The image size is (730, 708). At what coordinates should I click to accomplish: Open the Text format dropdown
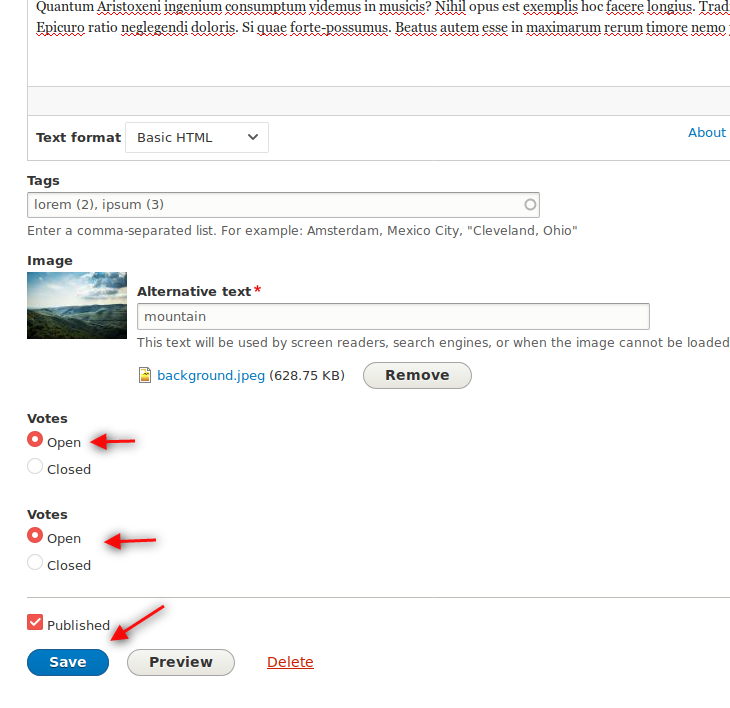pos(196,137)
